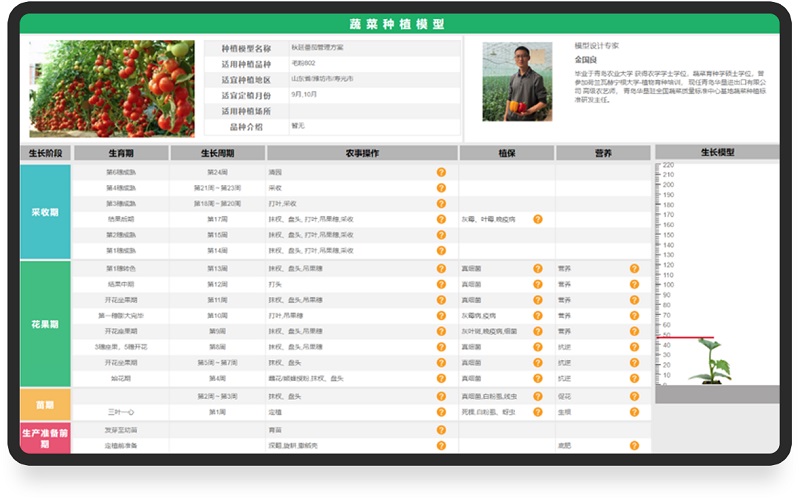Select the 采收期 growth stage block
Viewport: 800px width, 501px height.
point(45,212)
